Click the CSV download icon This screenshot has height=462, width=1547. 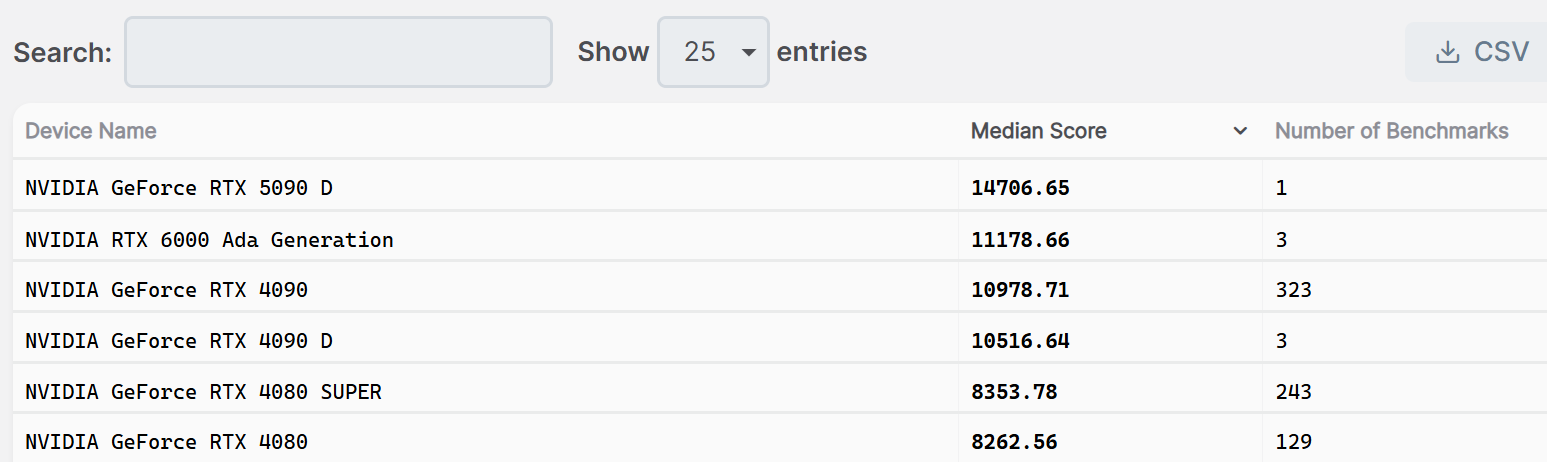(1447, 52)
